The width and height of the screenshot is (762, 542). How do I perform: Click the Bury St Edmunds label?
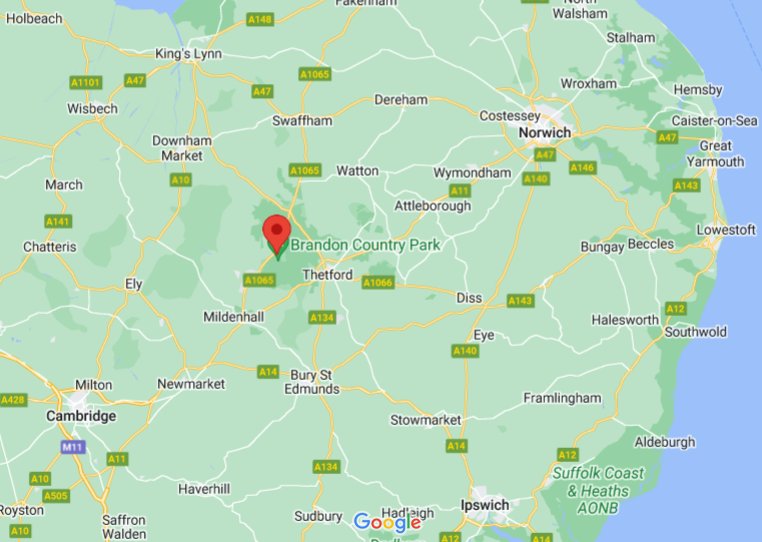pos(312,382)
